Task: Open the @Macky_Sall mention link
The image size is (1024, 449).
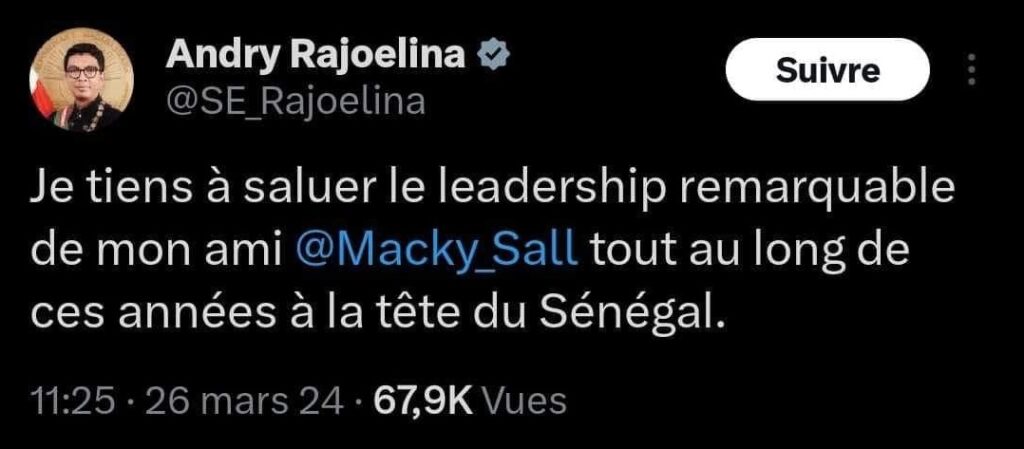Action: pyautogui.click(x=439, y=249)
